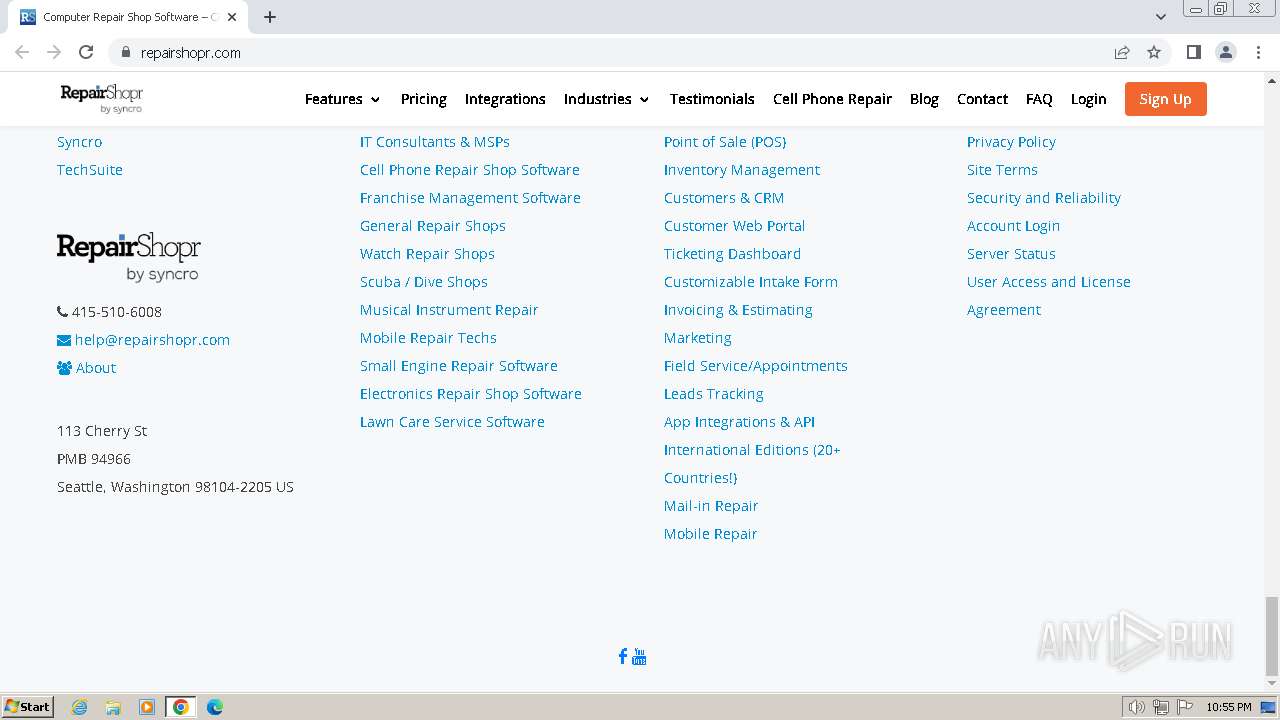Click the orange Sign Up button
Image resolution: width=1280 pixels, height=720 pixels.
coord(1165,99)
